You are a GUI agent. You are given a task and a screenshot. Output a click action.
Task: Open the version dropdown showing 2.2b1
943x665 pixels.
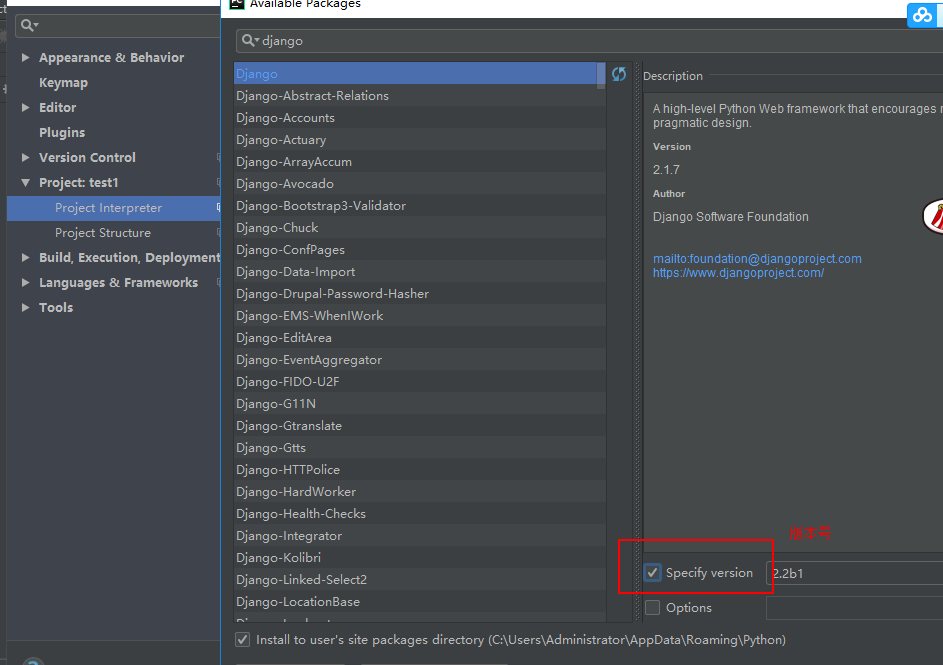pos(855,573)
